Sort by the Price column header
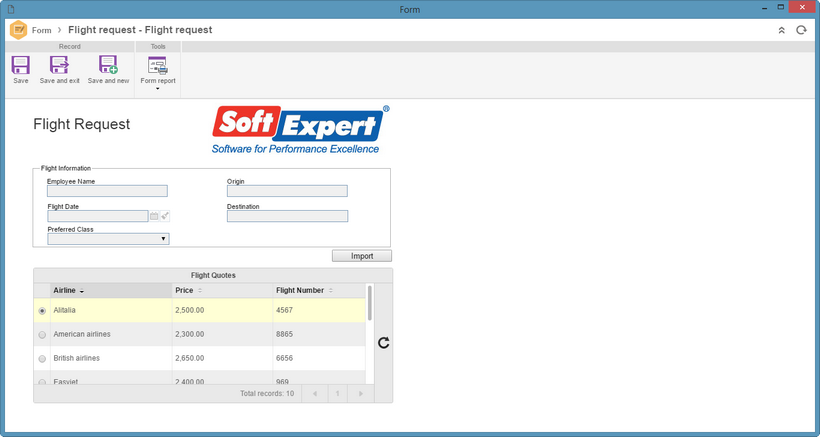 click(x=222, y=291)
